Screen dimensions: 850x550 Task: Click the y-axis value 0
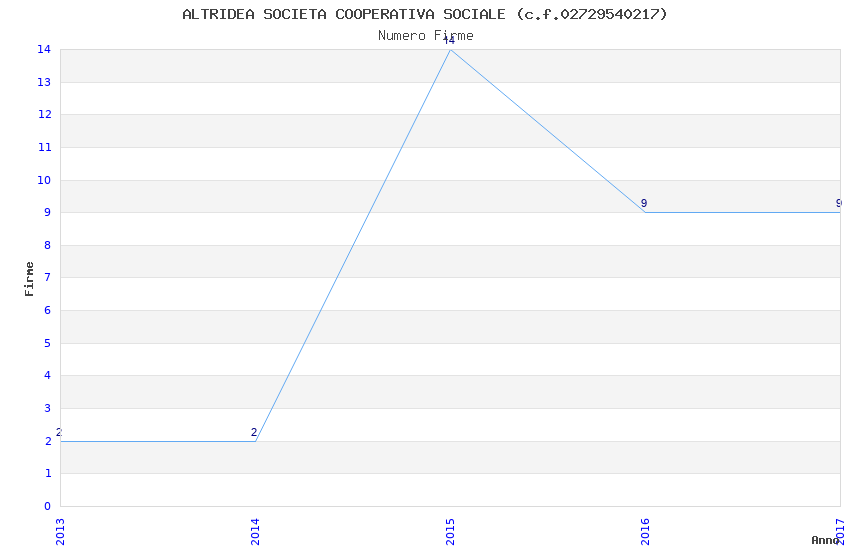pyautogui.click(x=48, y=507)
